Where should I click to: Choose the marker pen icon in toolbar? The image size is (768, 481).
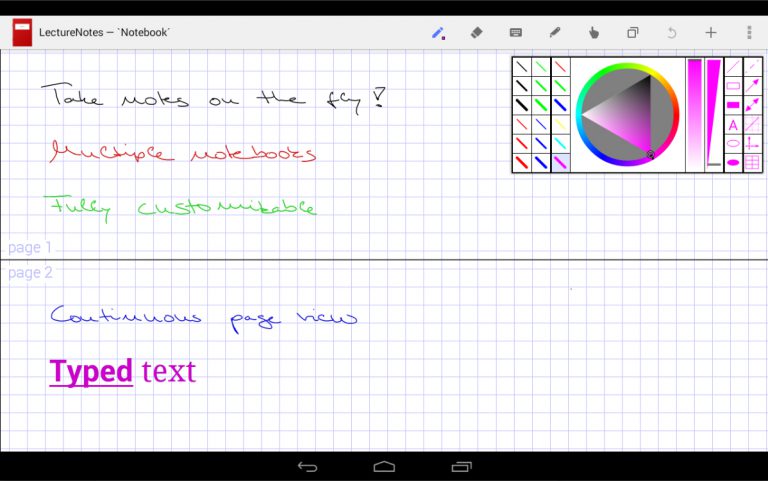[x=554, y=33]
